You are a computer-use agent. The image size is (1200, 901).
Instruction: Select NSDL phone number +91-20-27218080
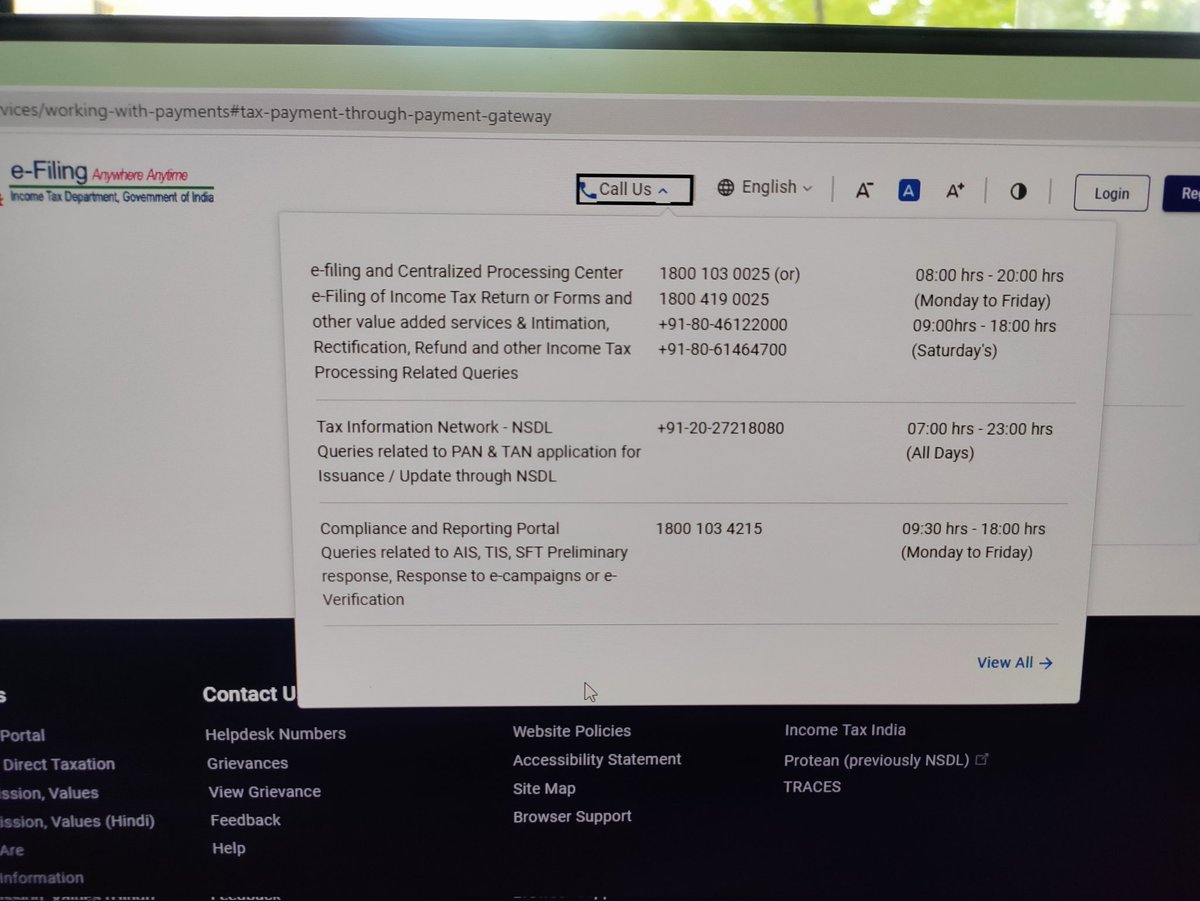[720, 428]
